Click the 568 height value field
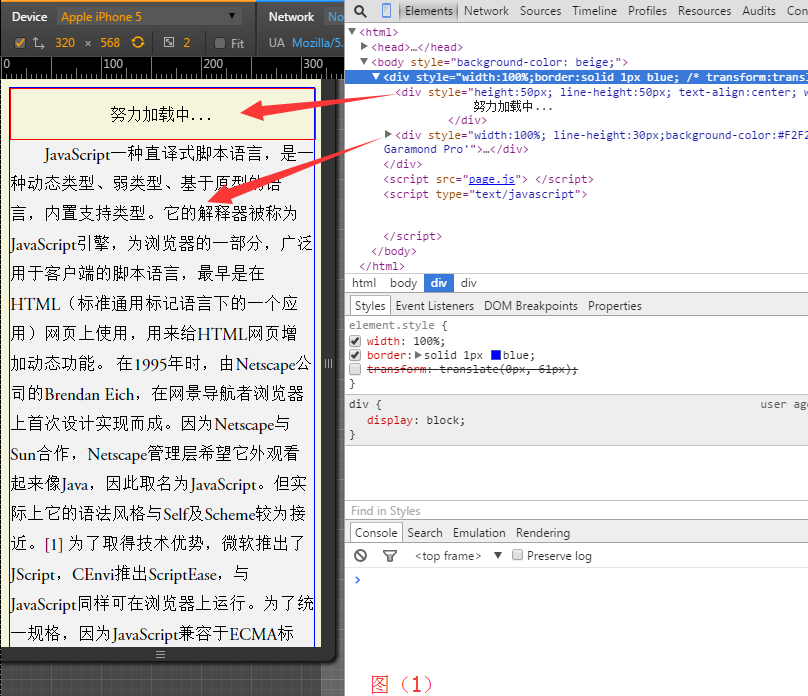Viewport: 808px width, 696px height. pos(110,42)
